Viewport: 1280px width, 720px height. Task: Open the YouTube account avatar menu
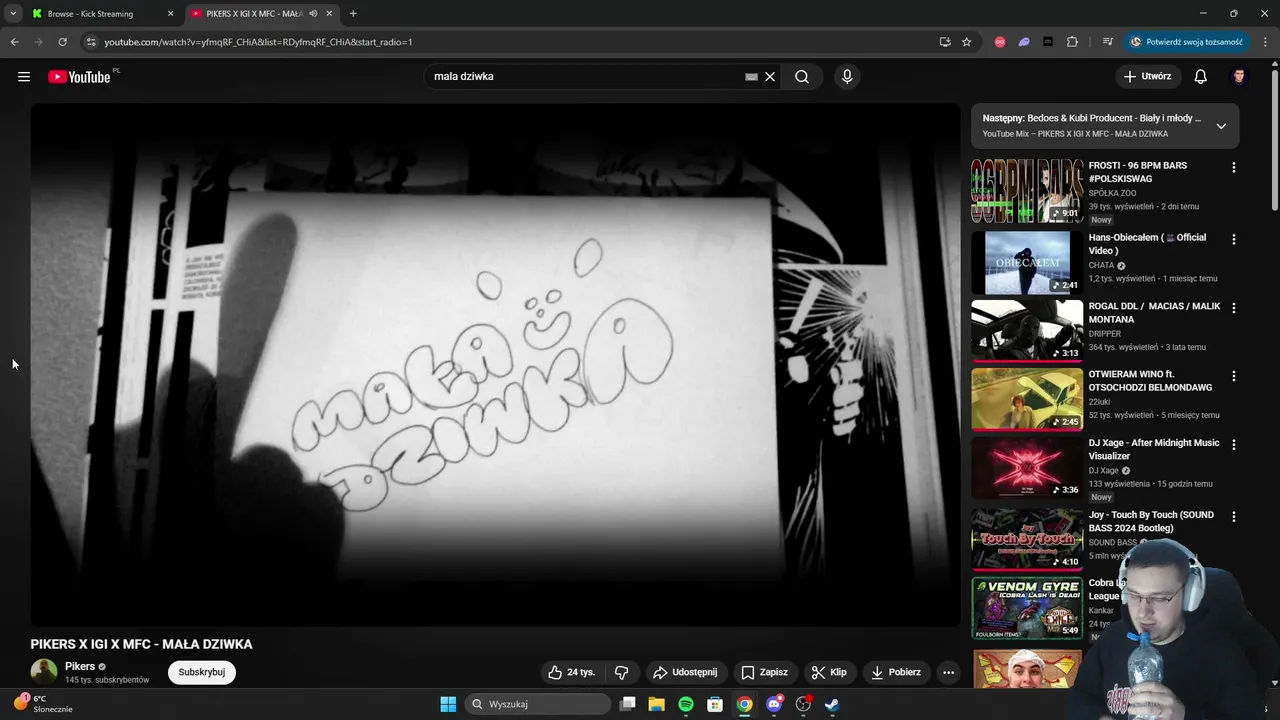1239,77
